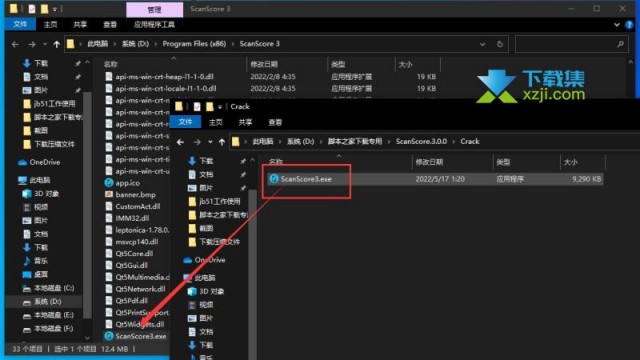Viewport: 640px width, 360px height.
Task: Select banner.bmp file
Action: point(130,195)
